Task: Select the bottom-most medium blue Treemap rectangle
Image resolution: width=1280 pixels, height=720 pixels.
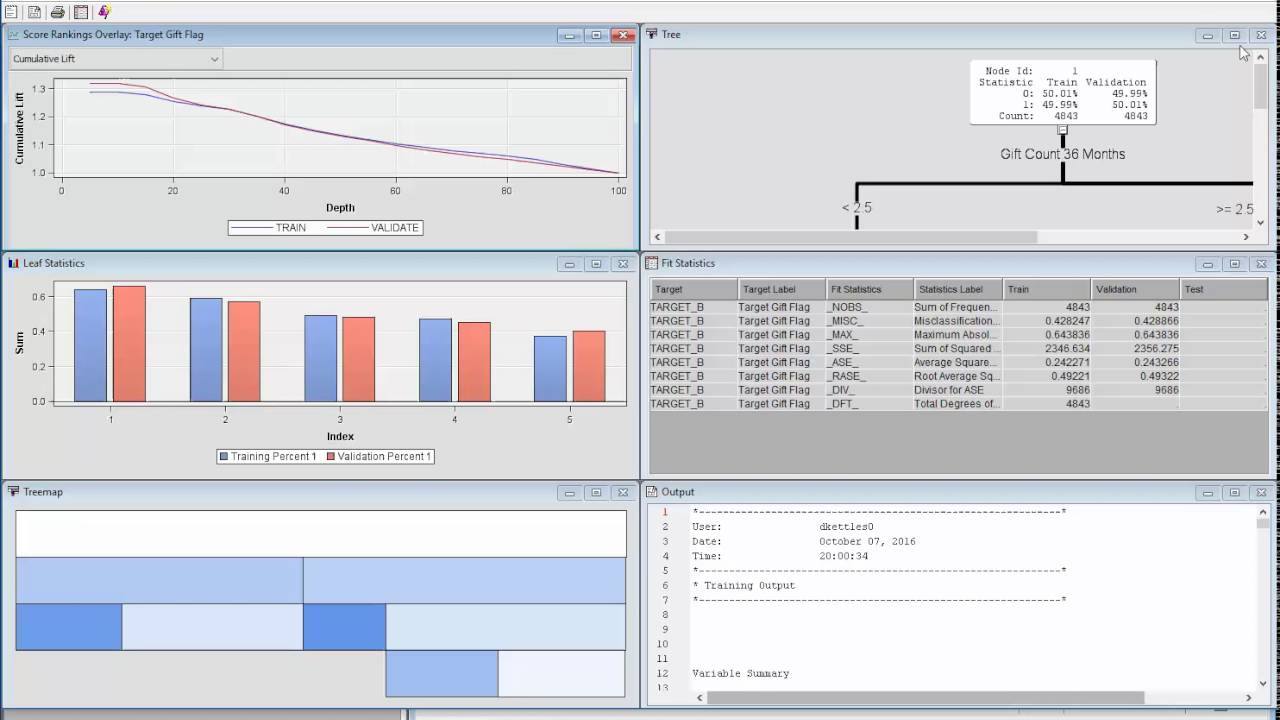Action: coord(442,673)
